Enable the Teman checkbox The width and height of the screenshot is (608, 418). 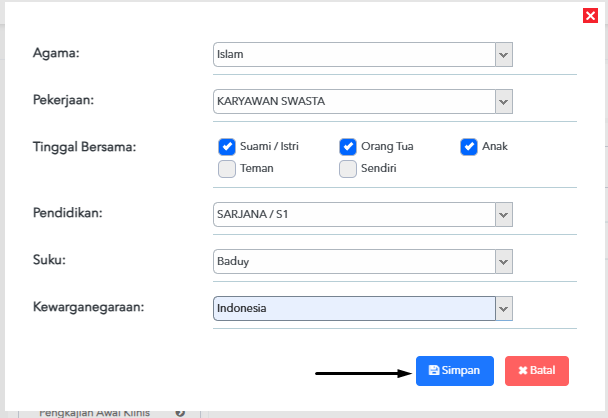tap(227, 169)
